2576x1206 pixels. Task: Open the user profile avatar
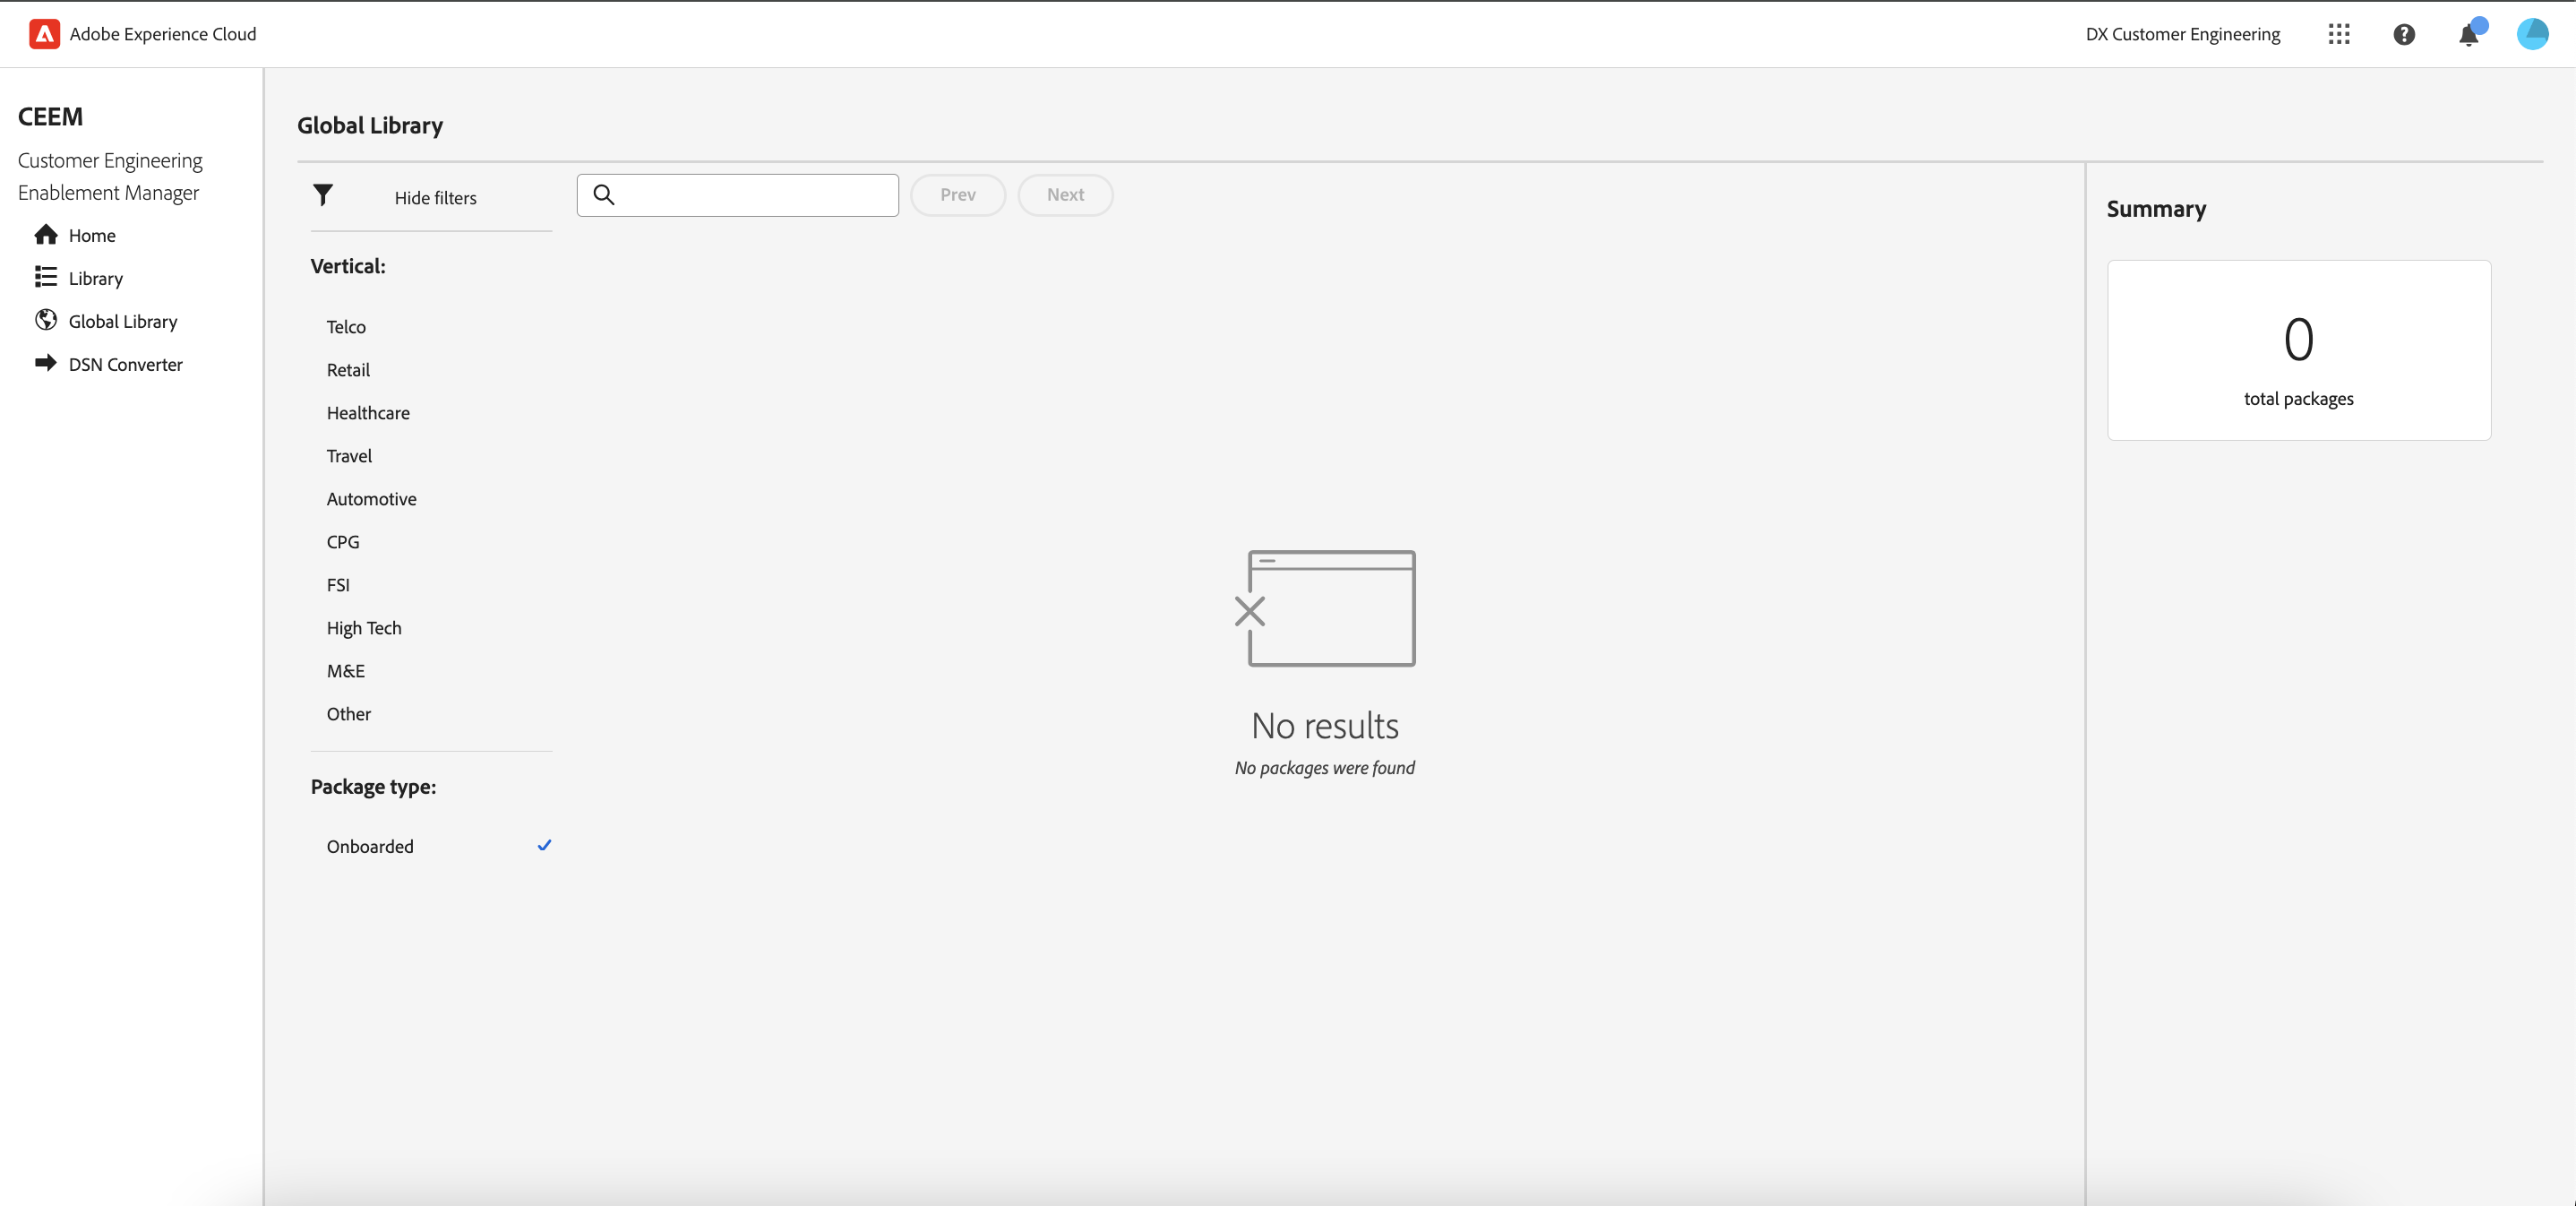(2532, 34)
